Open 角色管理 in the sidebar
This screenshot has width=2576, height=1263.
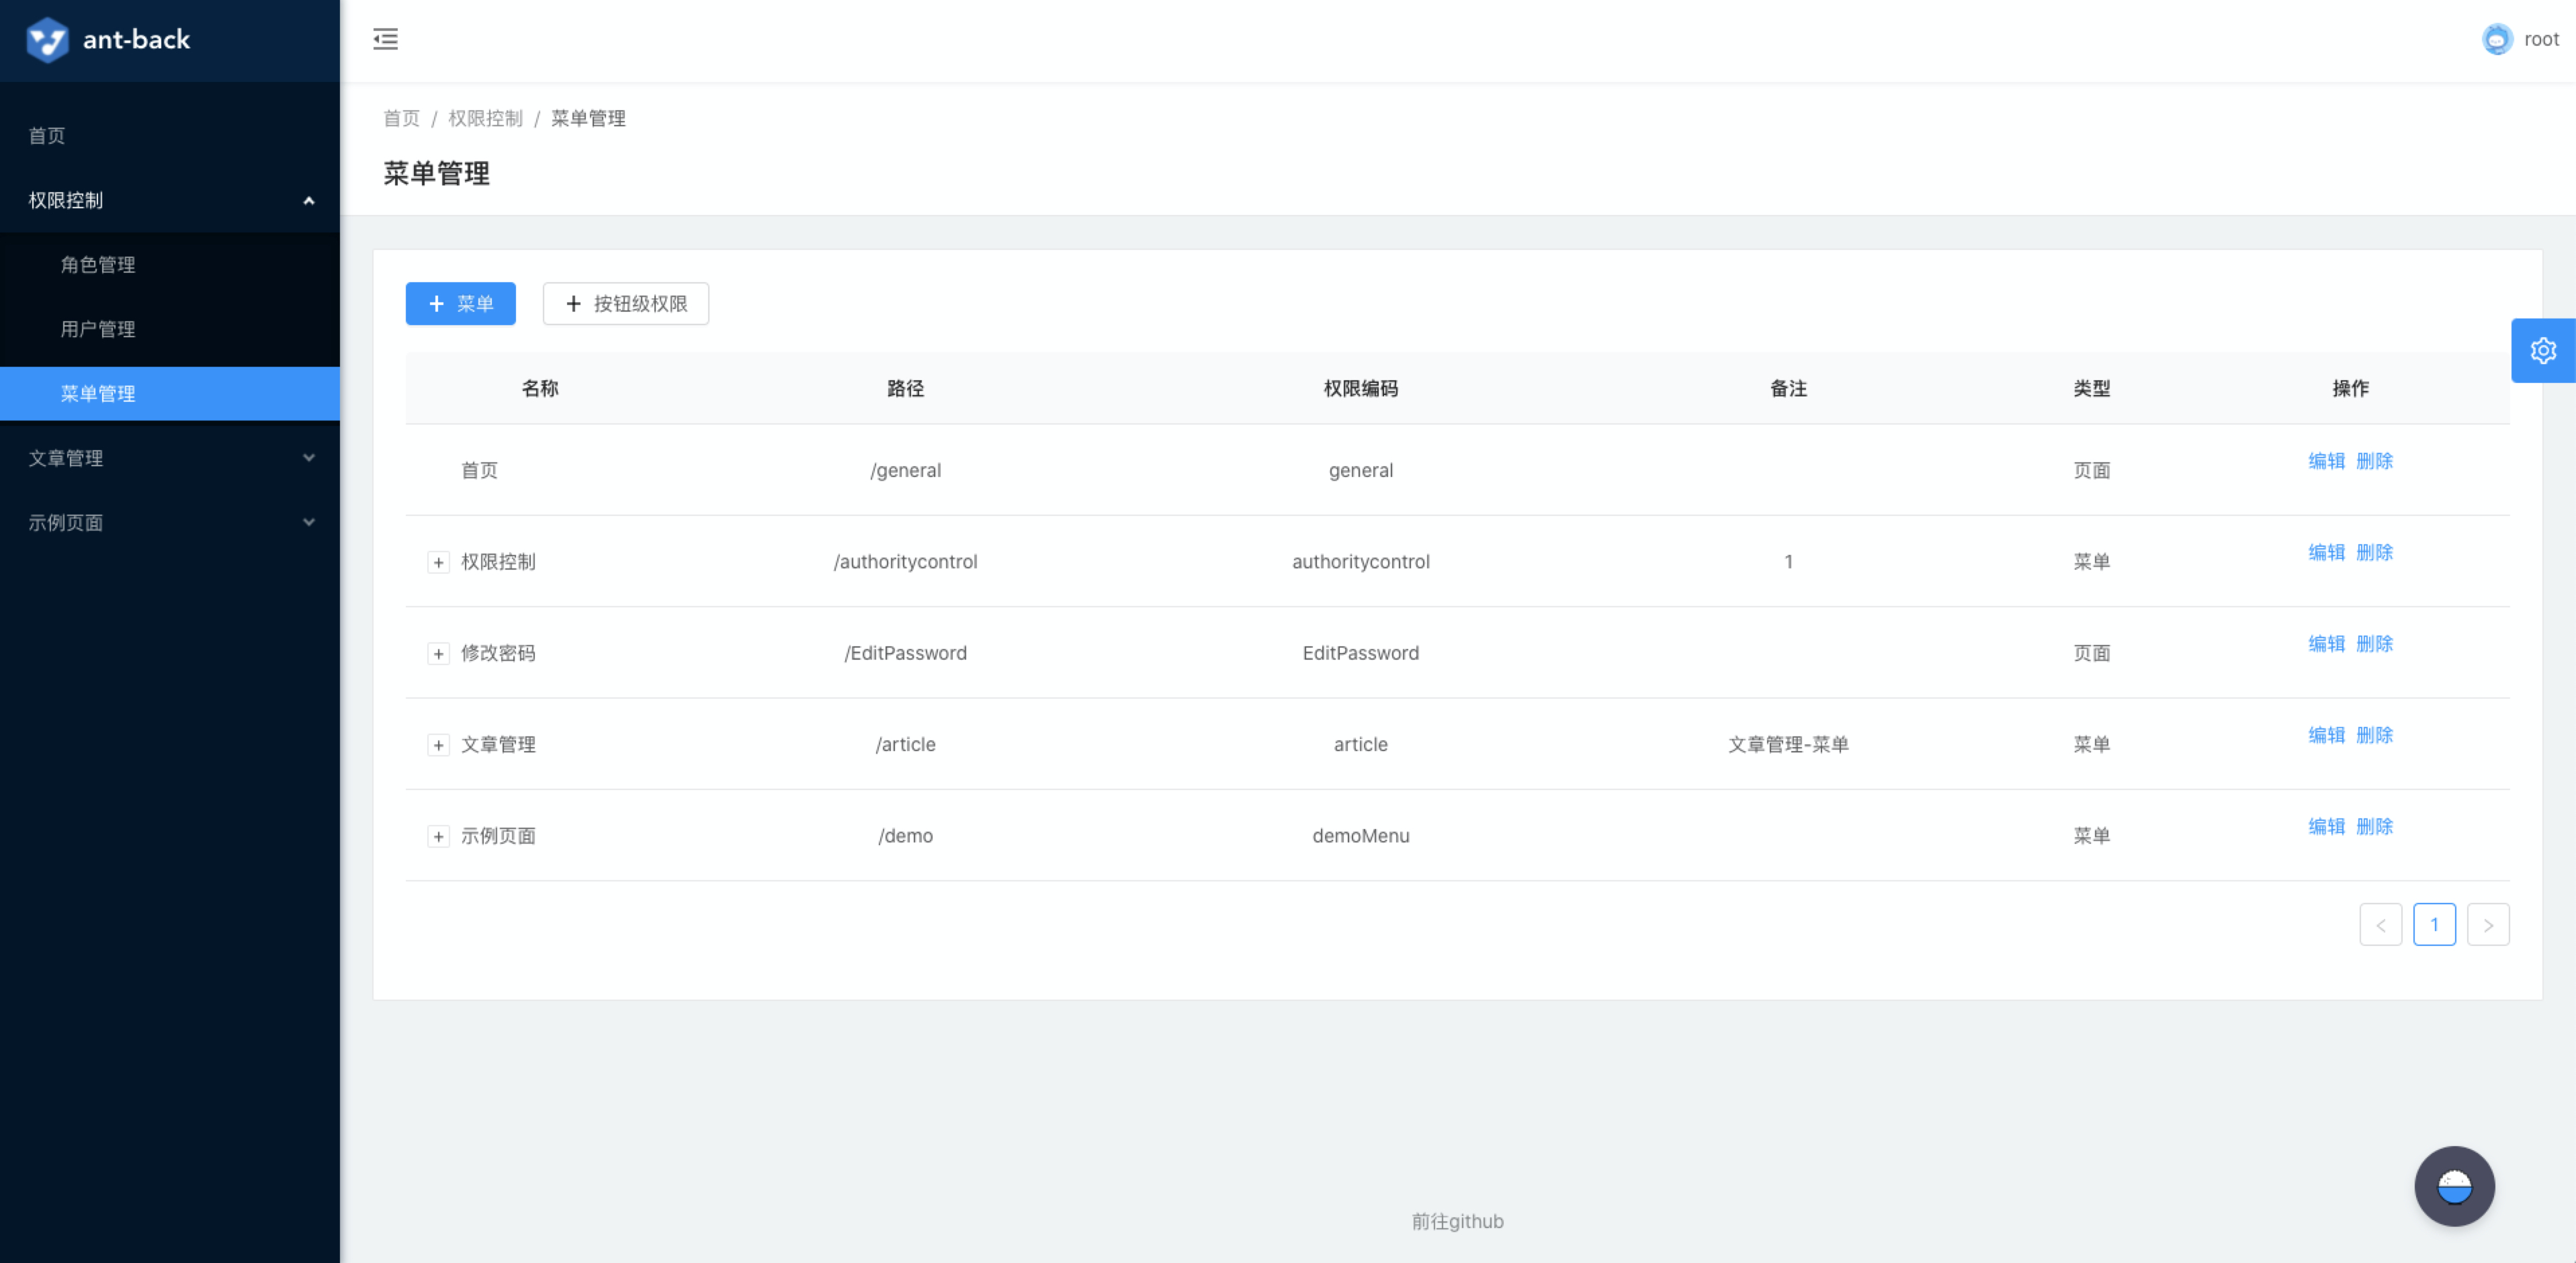tap(98, 265)
